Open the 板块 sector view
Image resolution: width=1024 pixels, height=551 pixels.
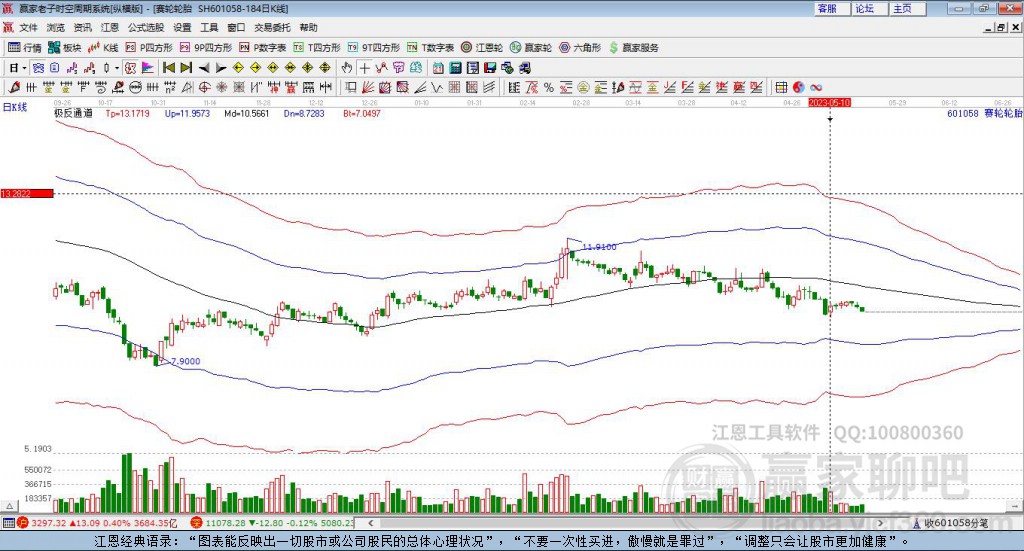click(64, 48)
